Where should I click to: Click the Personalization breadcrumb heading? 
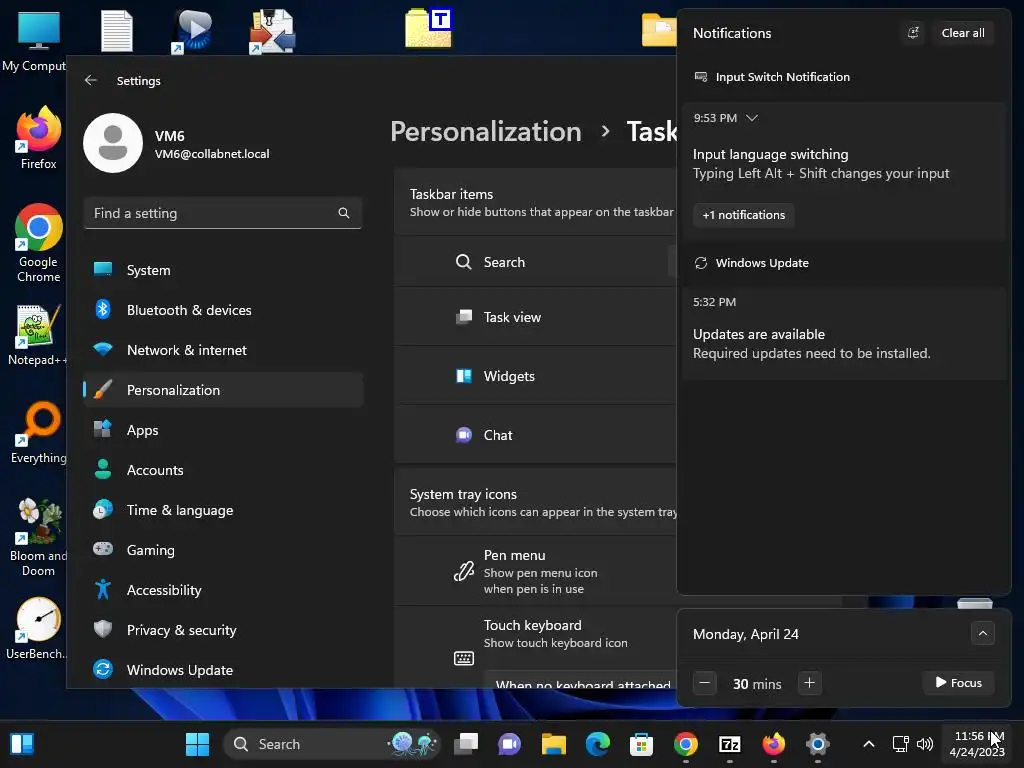coord(486,131)
